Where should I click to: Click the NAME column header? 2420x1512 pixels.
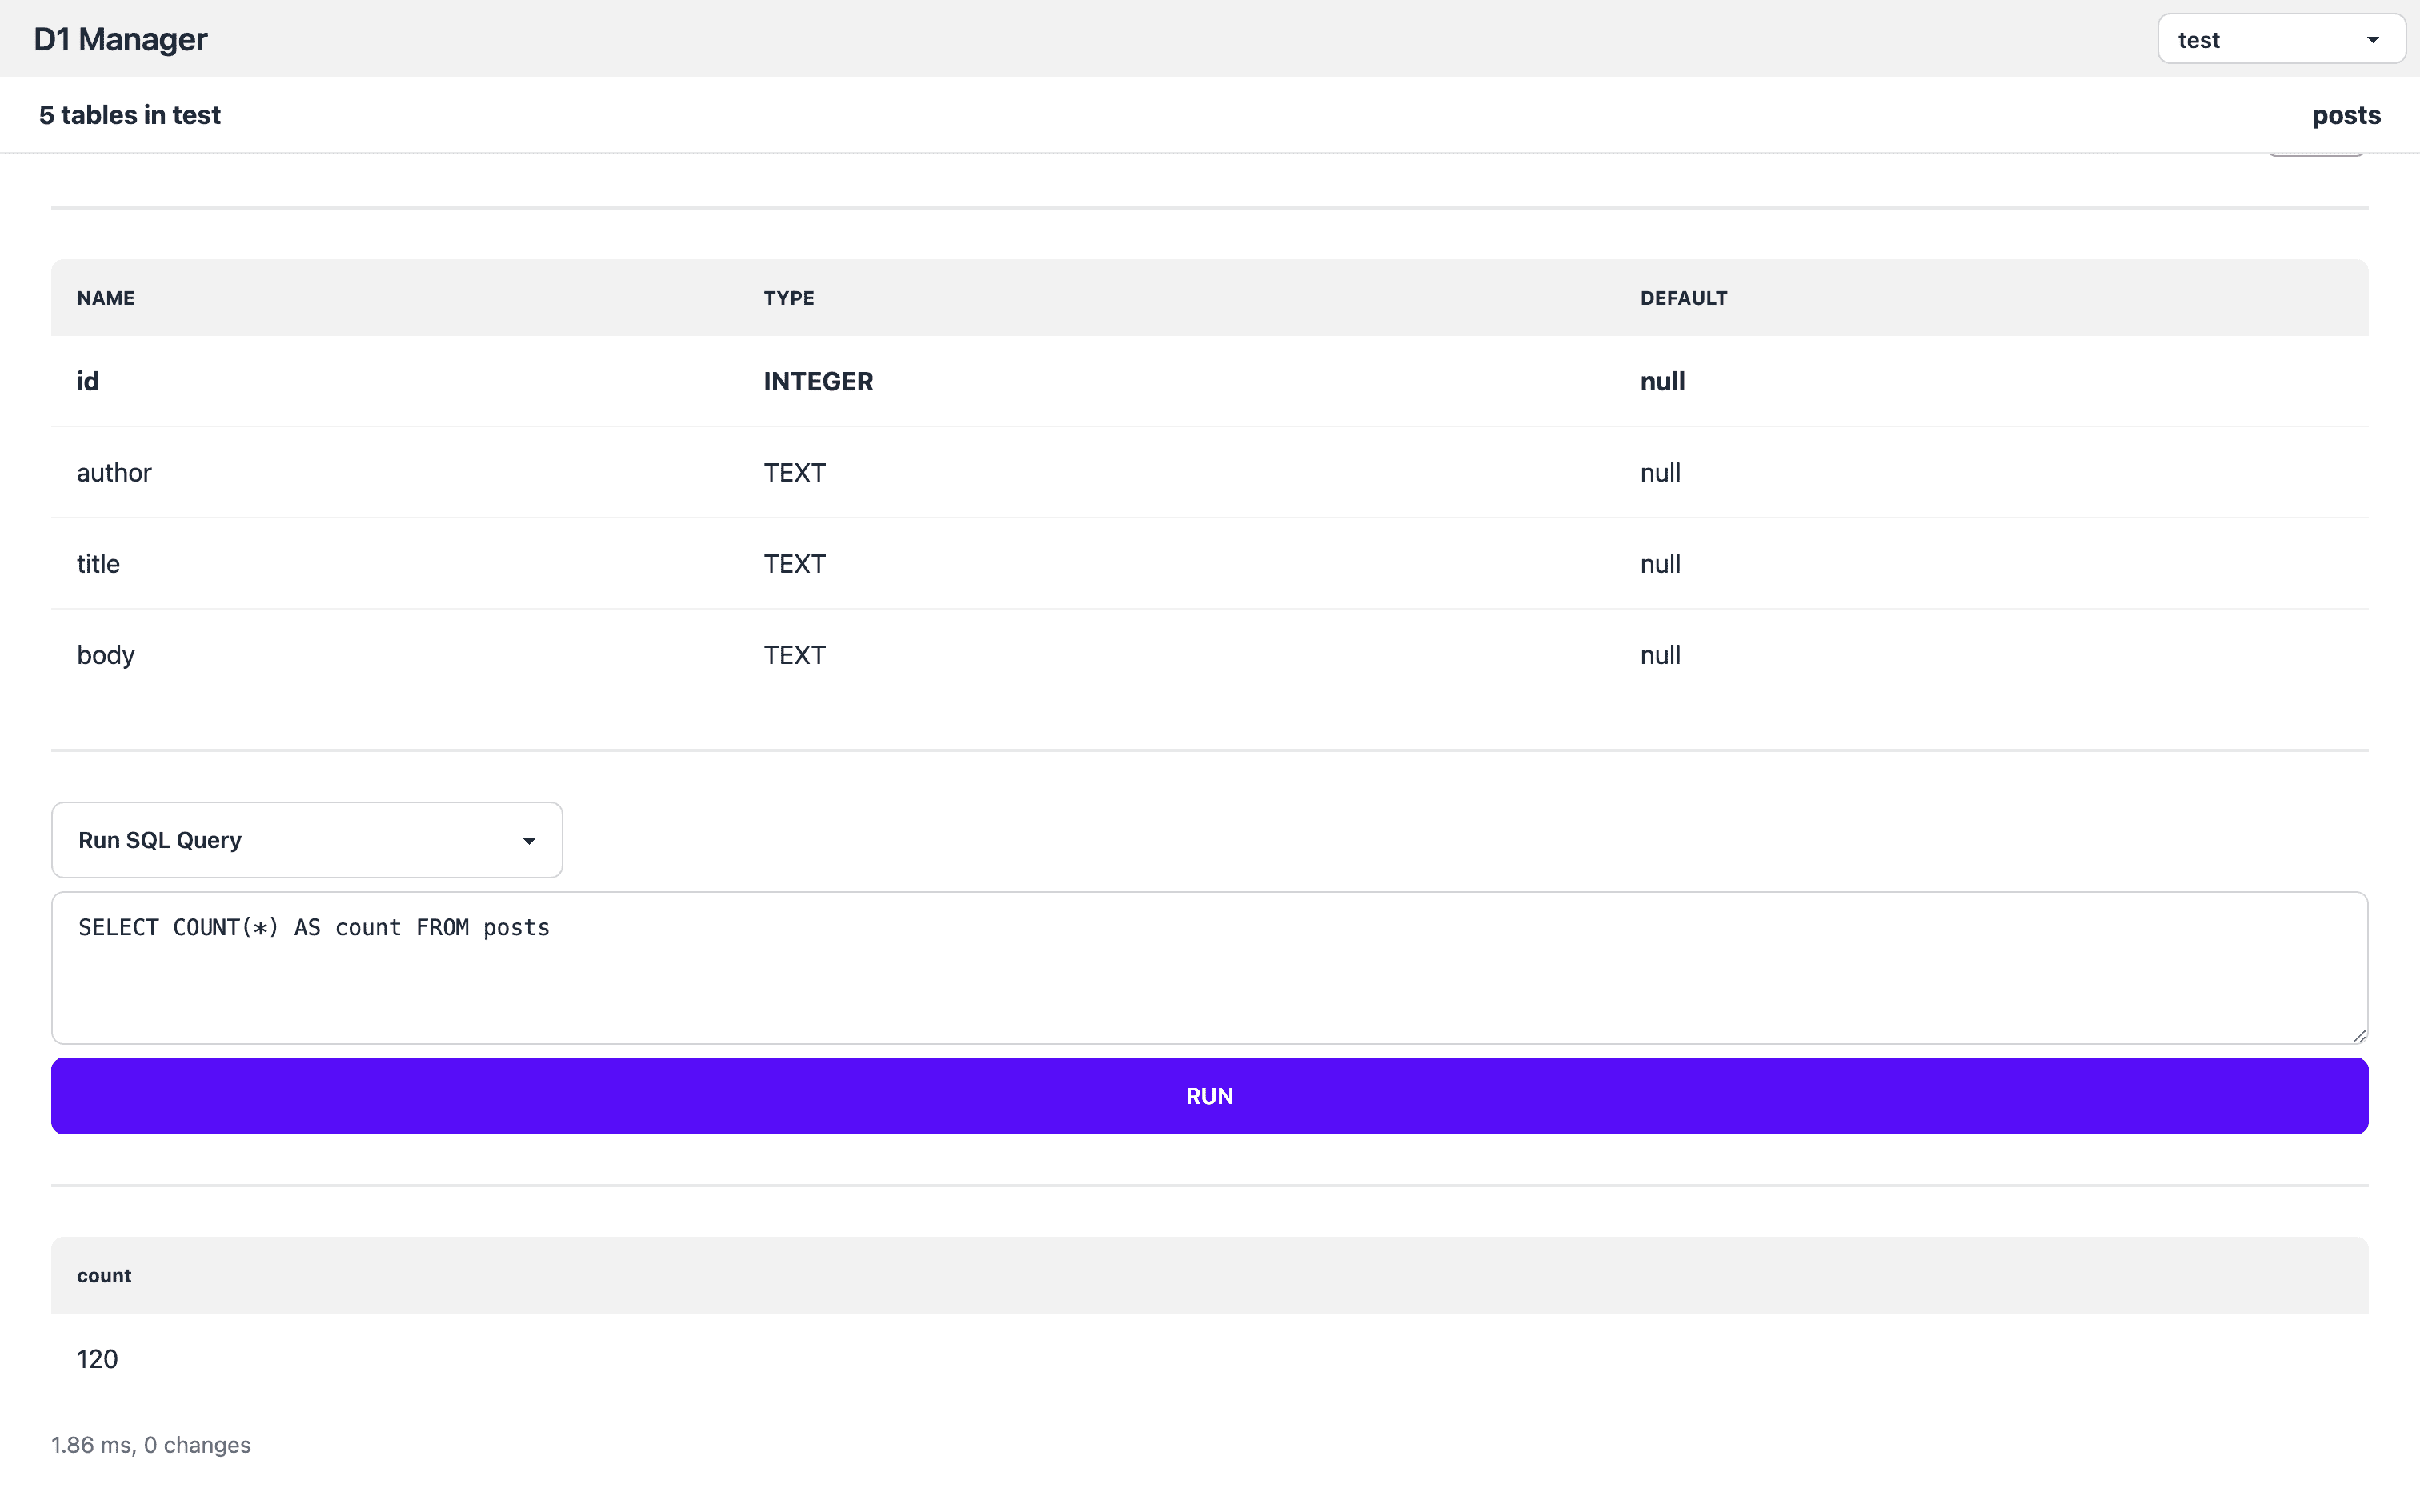106,298
